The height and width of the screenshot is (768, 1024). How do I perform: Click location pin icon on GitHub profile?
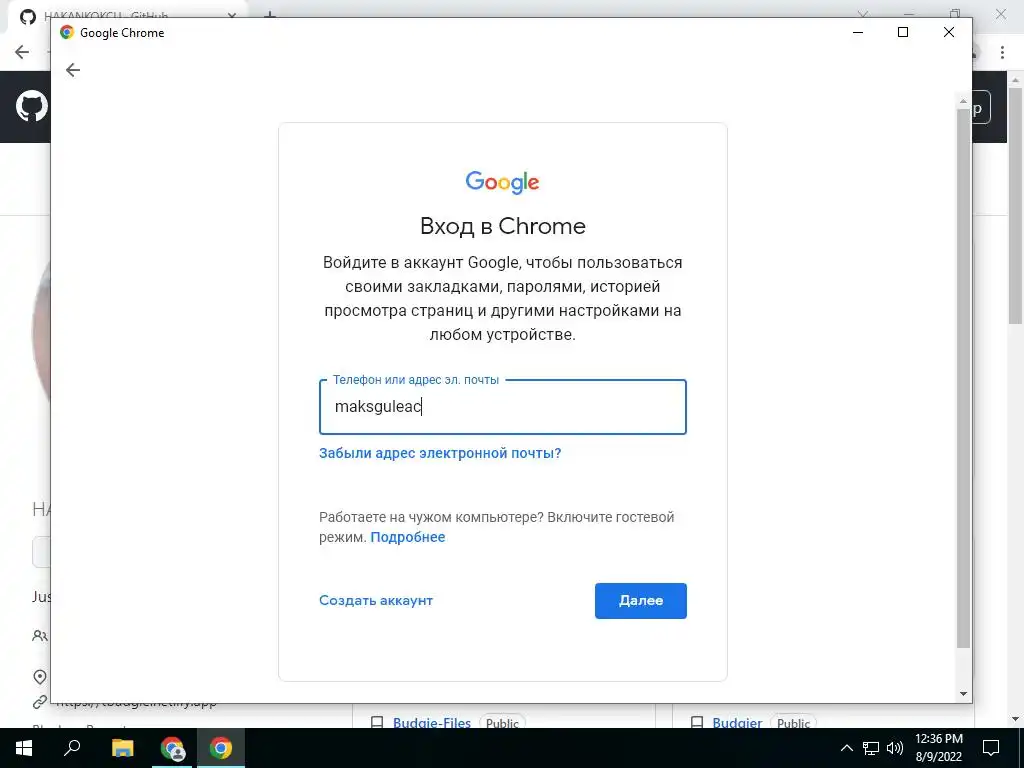point(40,677)
